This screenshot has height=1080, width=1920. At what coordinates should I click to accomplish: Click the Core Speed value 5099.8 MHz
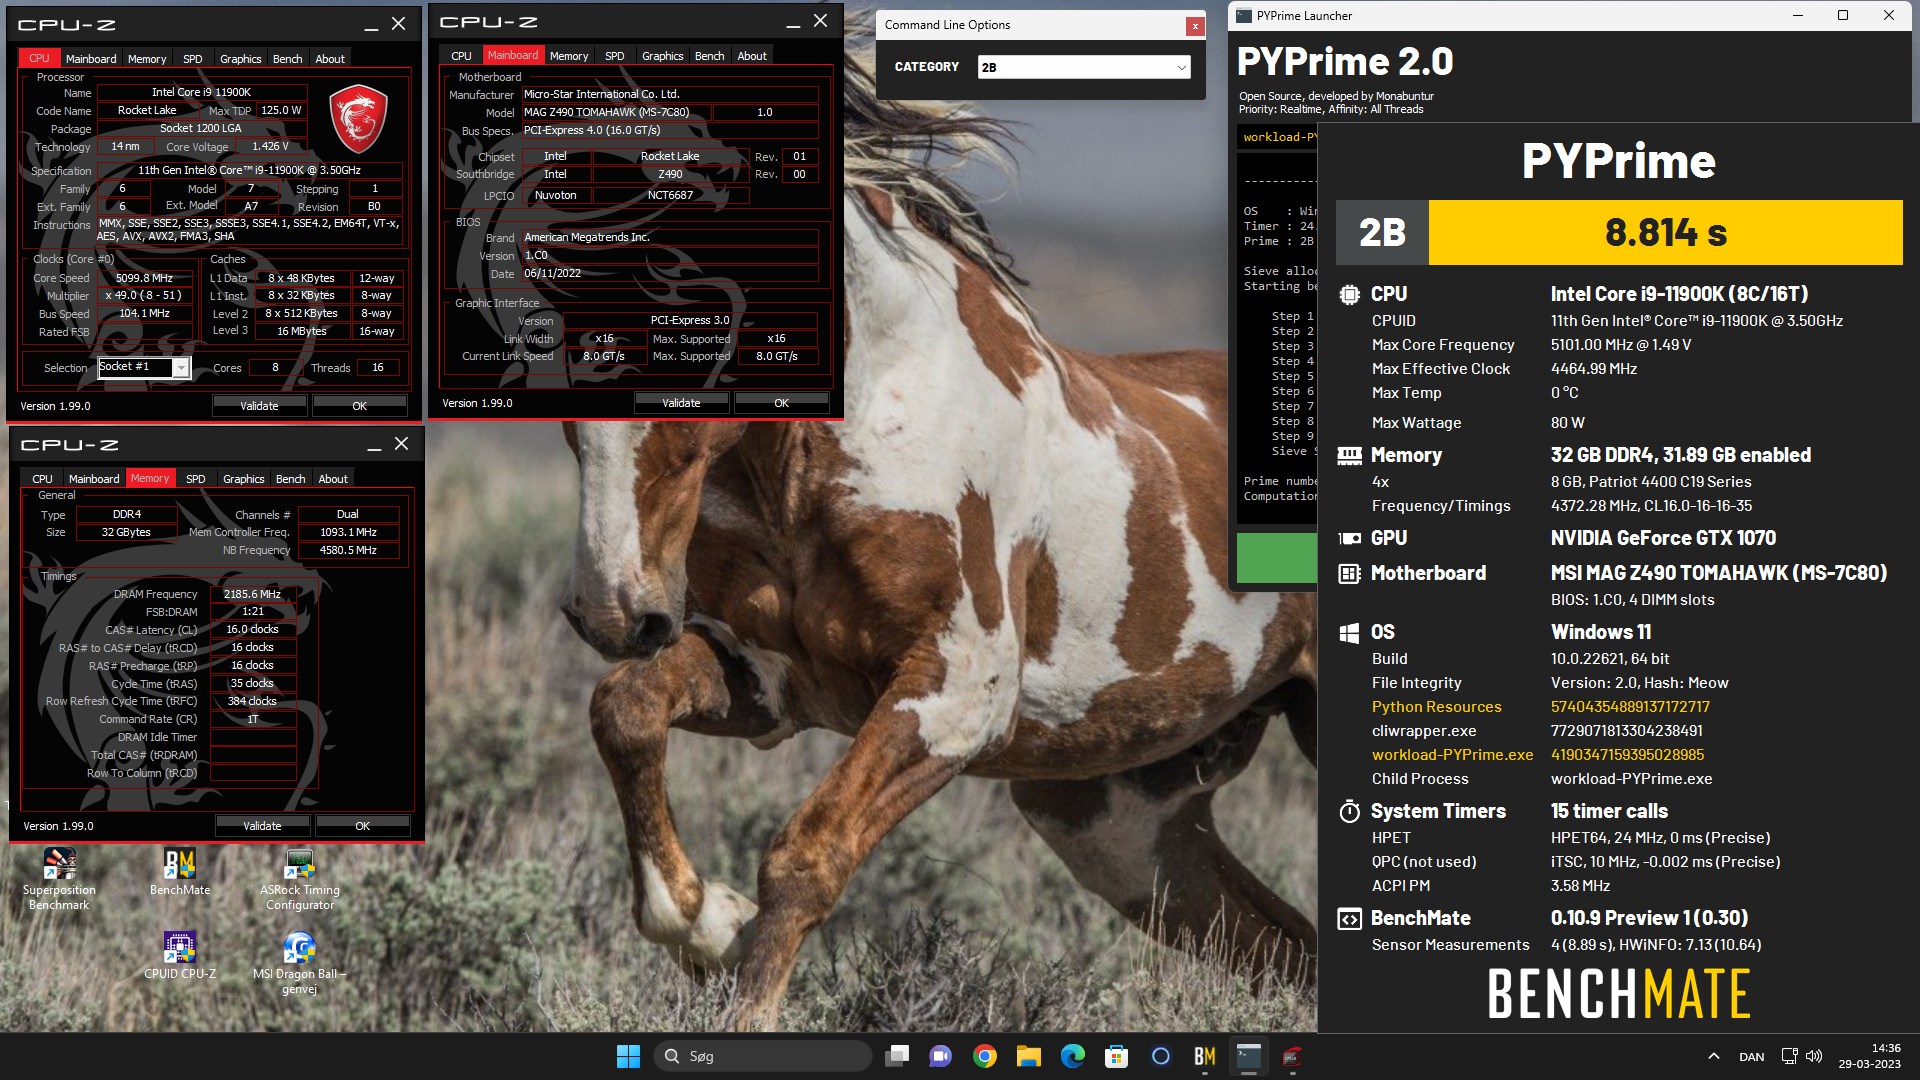point(145,278)
